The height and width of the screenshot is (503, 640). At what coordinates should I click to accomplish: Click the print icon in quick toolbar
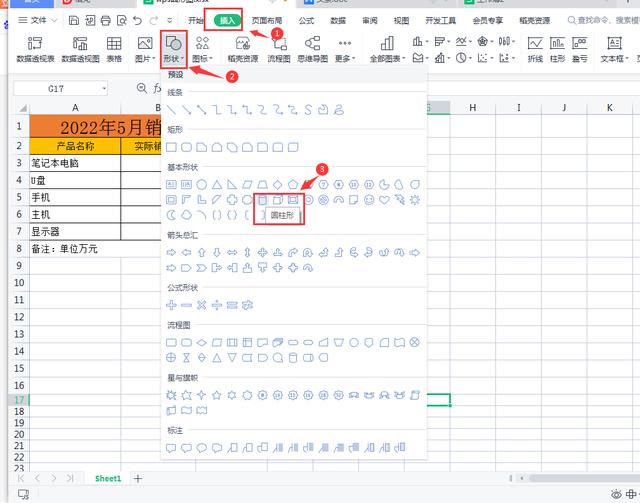106,20
